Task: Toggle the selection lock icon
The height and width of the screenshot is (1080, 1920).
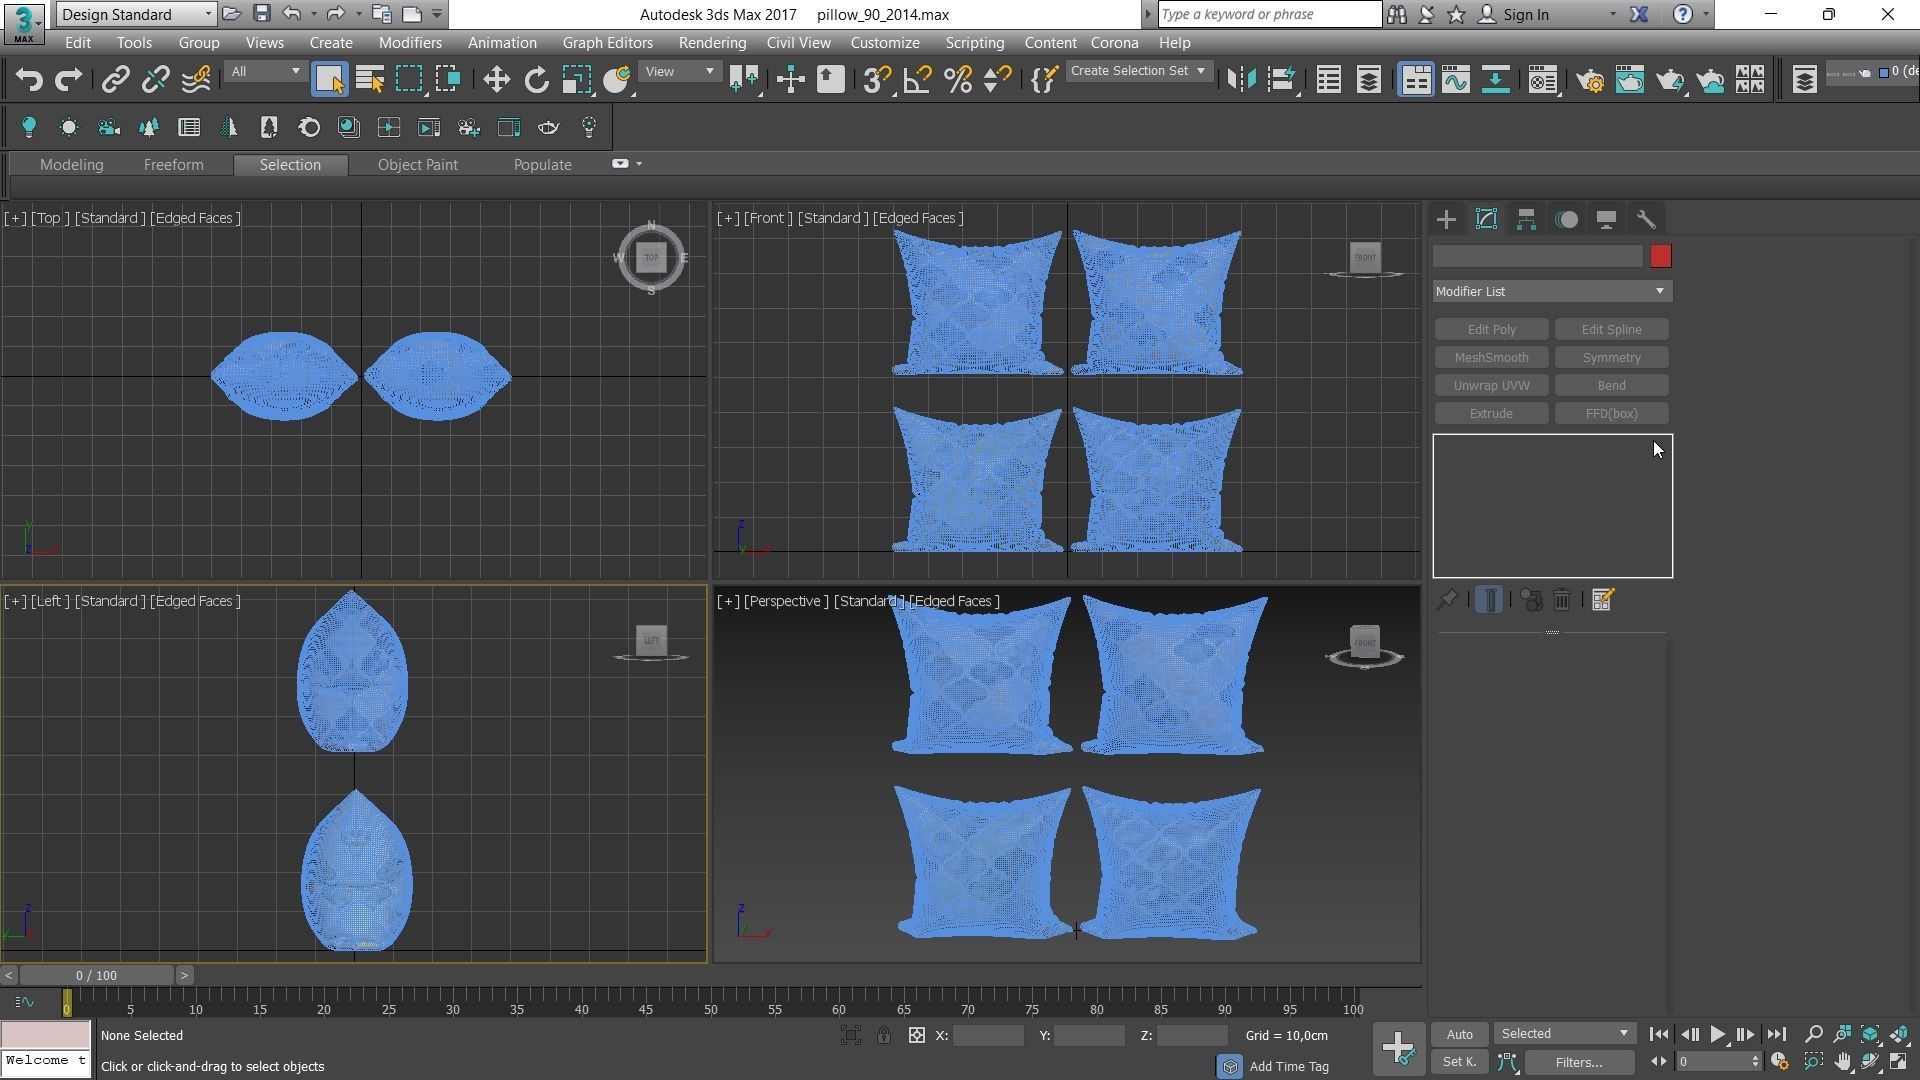Action: tap(884, 1036)
